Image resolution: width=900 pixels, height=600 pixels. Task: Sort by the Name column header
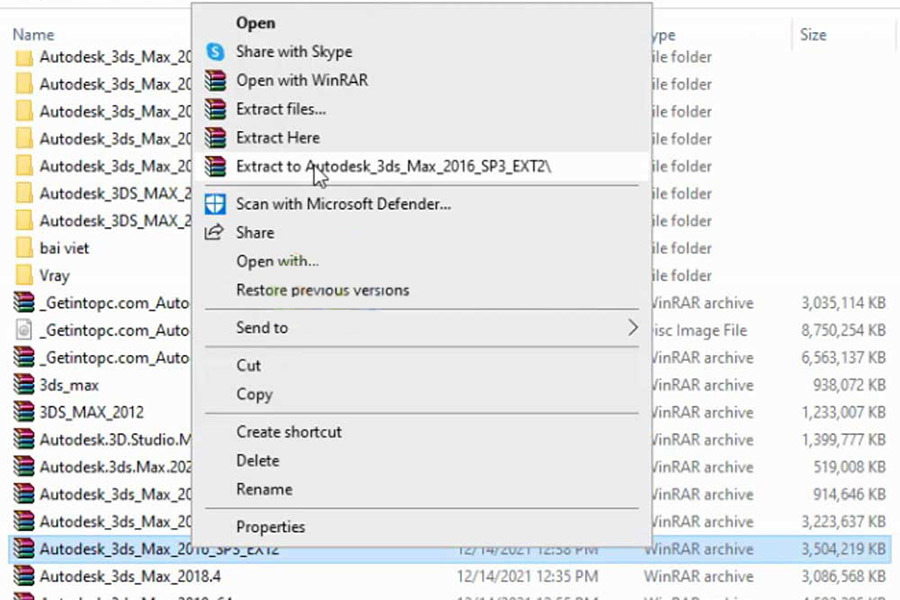point(33,34)
